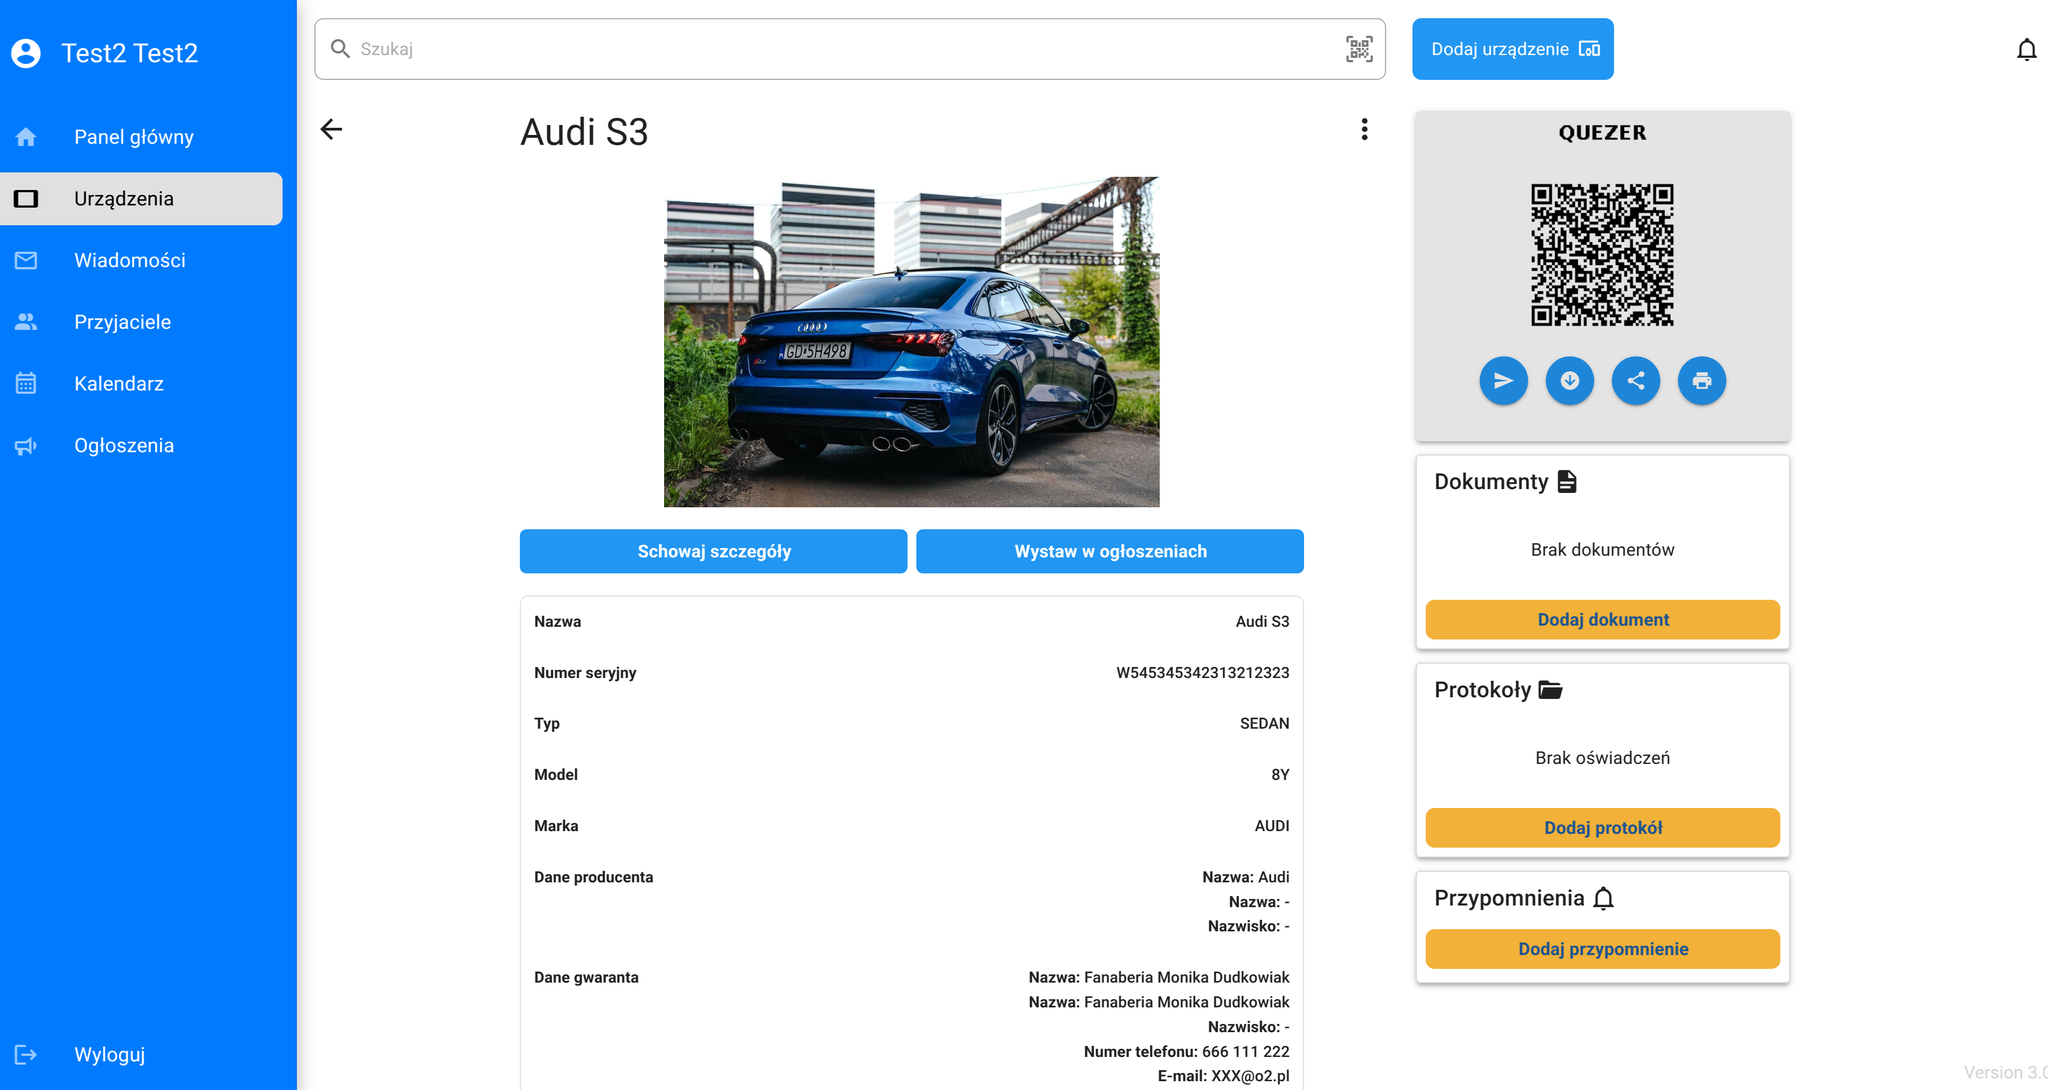Download the QR code
Image resolution: width=2048 pixels, height=1090 pixels.
tap(1569, 381)
